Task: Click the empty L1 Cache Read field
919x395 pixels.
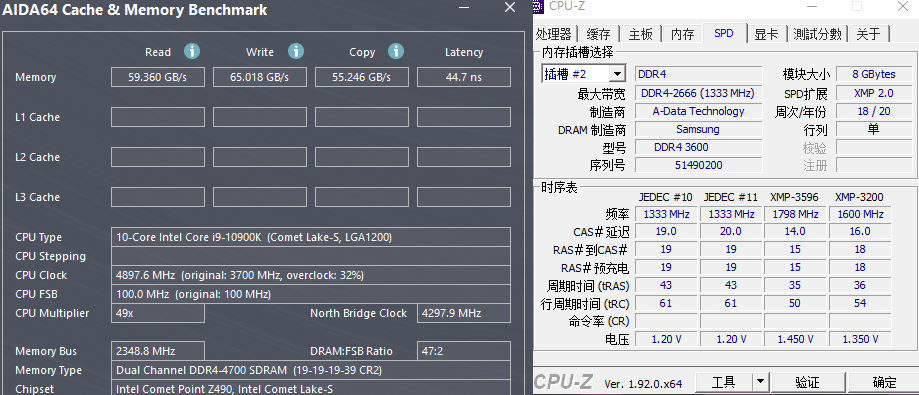Action: [x=158, y=117]
